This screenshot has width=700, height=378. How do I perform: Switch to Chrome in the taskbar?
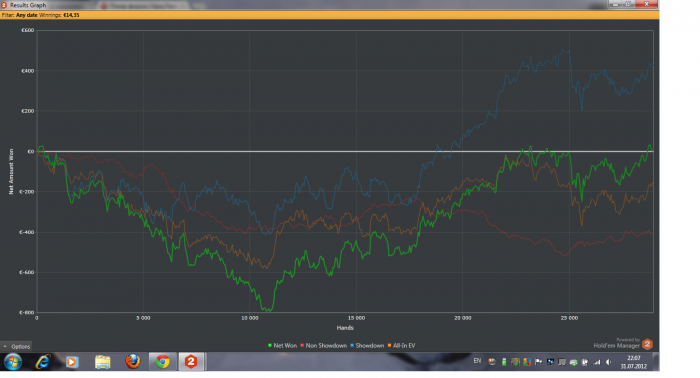click(x=162, y=361)
